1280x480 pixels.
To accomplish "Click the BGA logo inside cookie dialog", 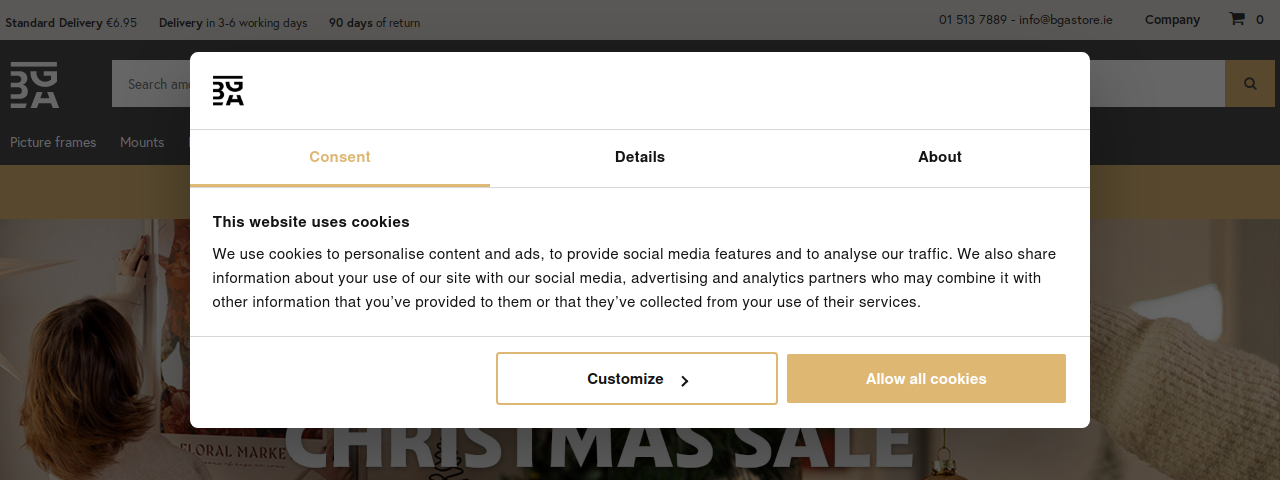I will click(x=228, y=91).
